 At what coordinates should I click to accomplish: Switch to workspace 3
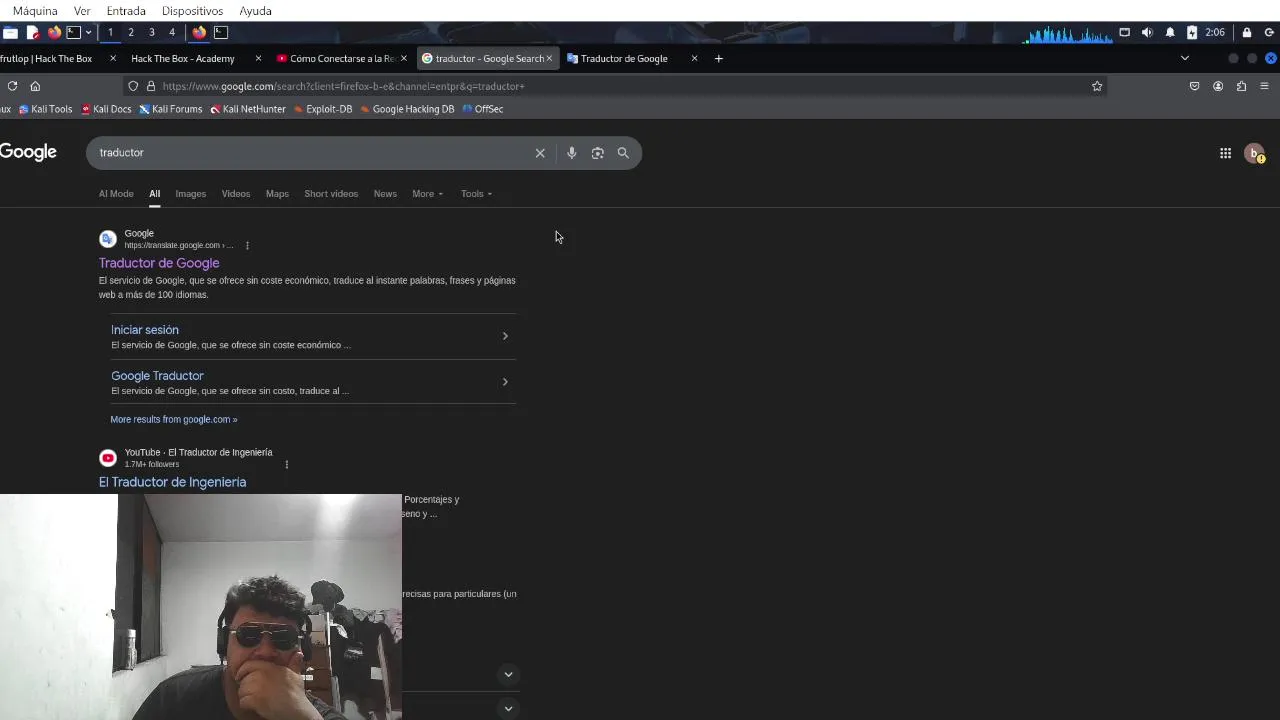tap(152, 32)
